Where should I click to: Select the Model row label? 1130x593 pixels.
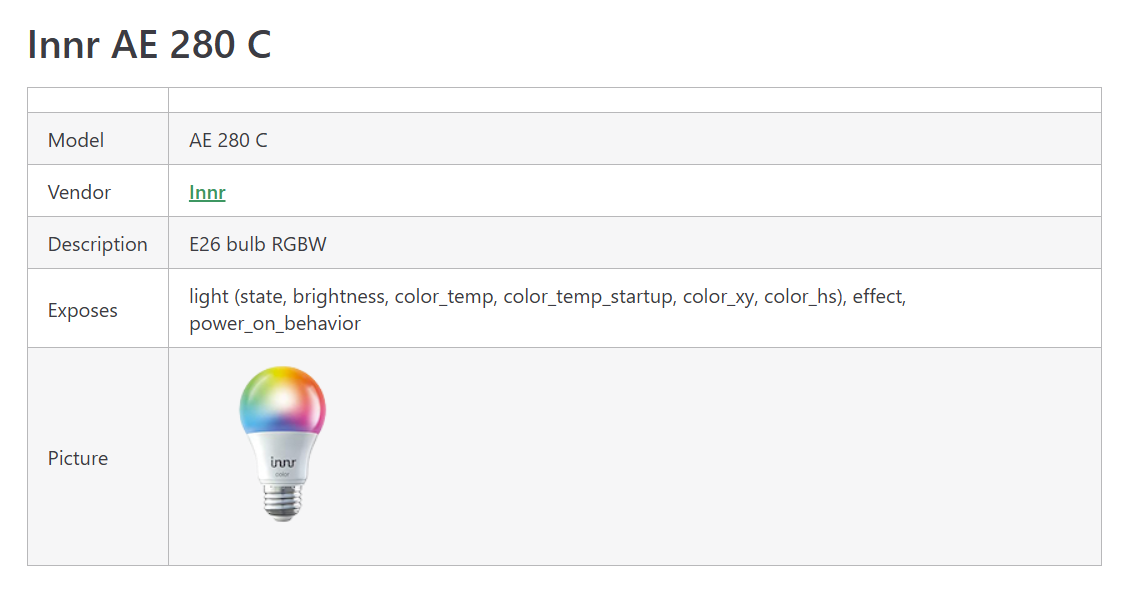coord(76,140)
